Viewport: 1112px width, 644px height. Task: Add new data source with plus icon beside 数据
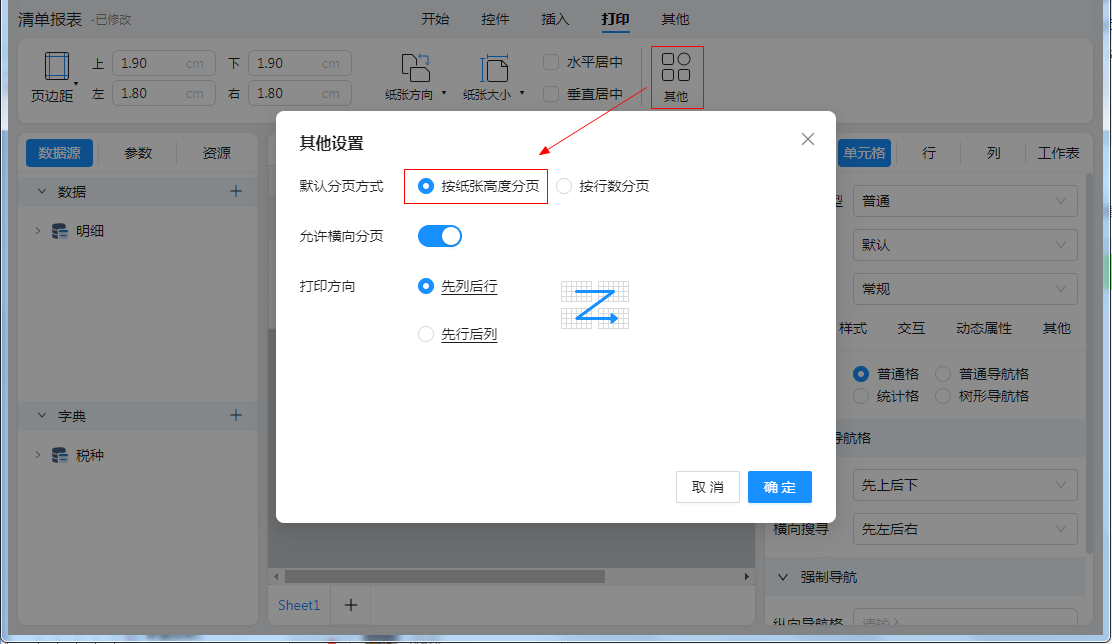236,191
